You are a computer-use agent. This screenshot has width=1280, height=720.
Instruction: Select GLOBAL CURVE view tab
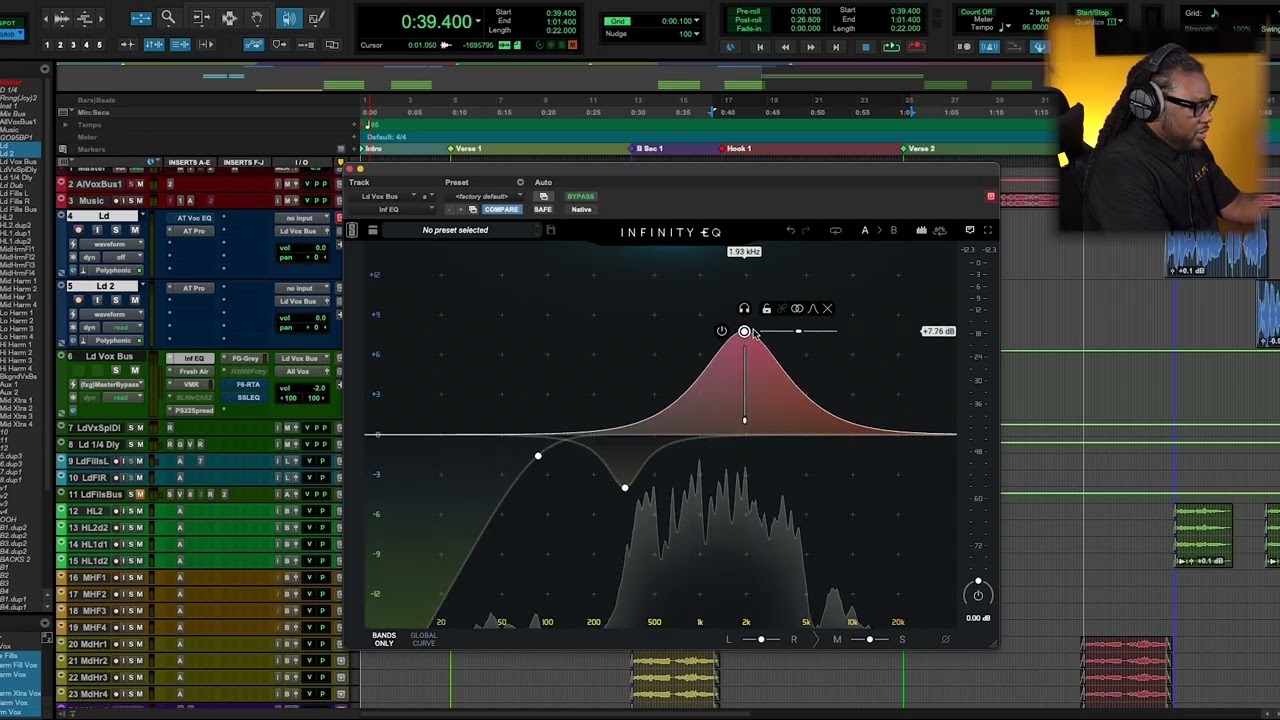tap(424, 639)
